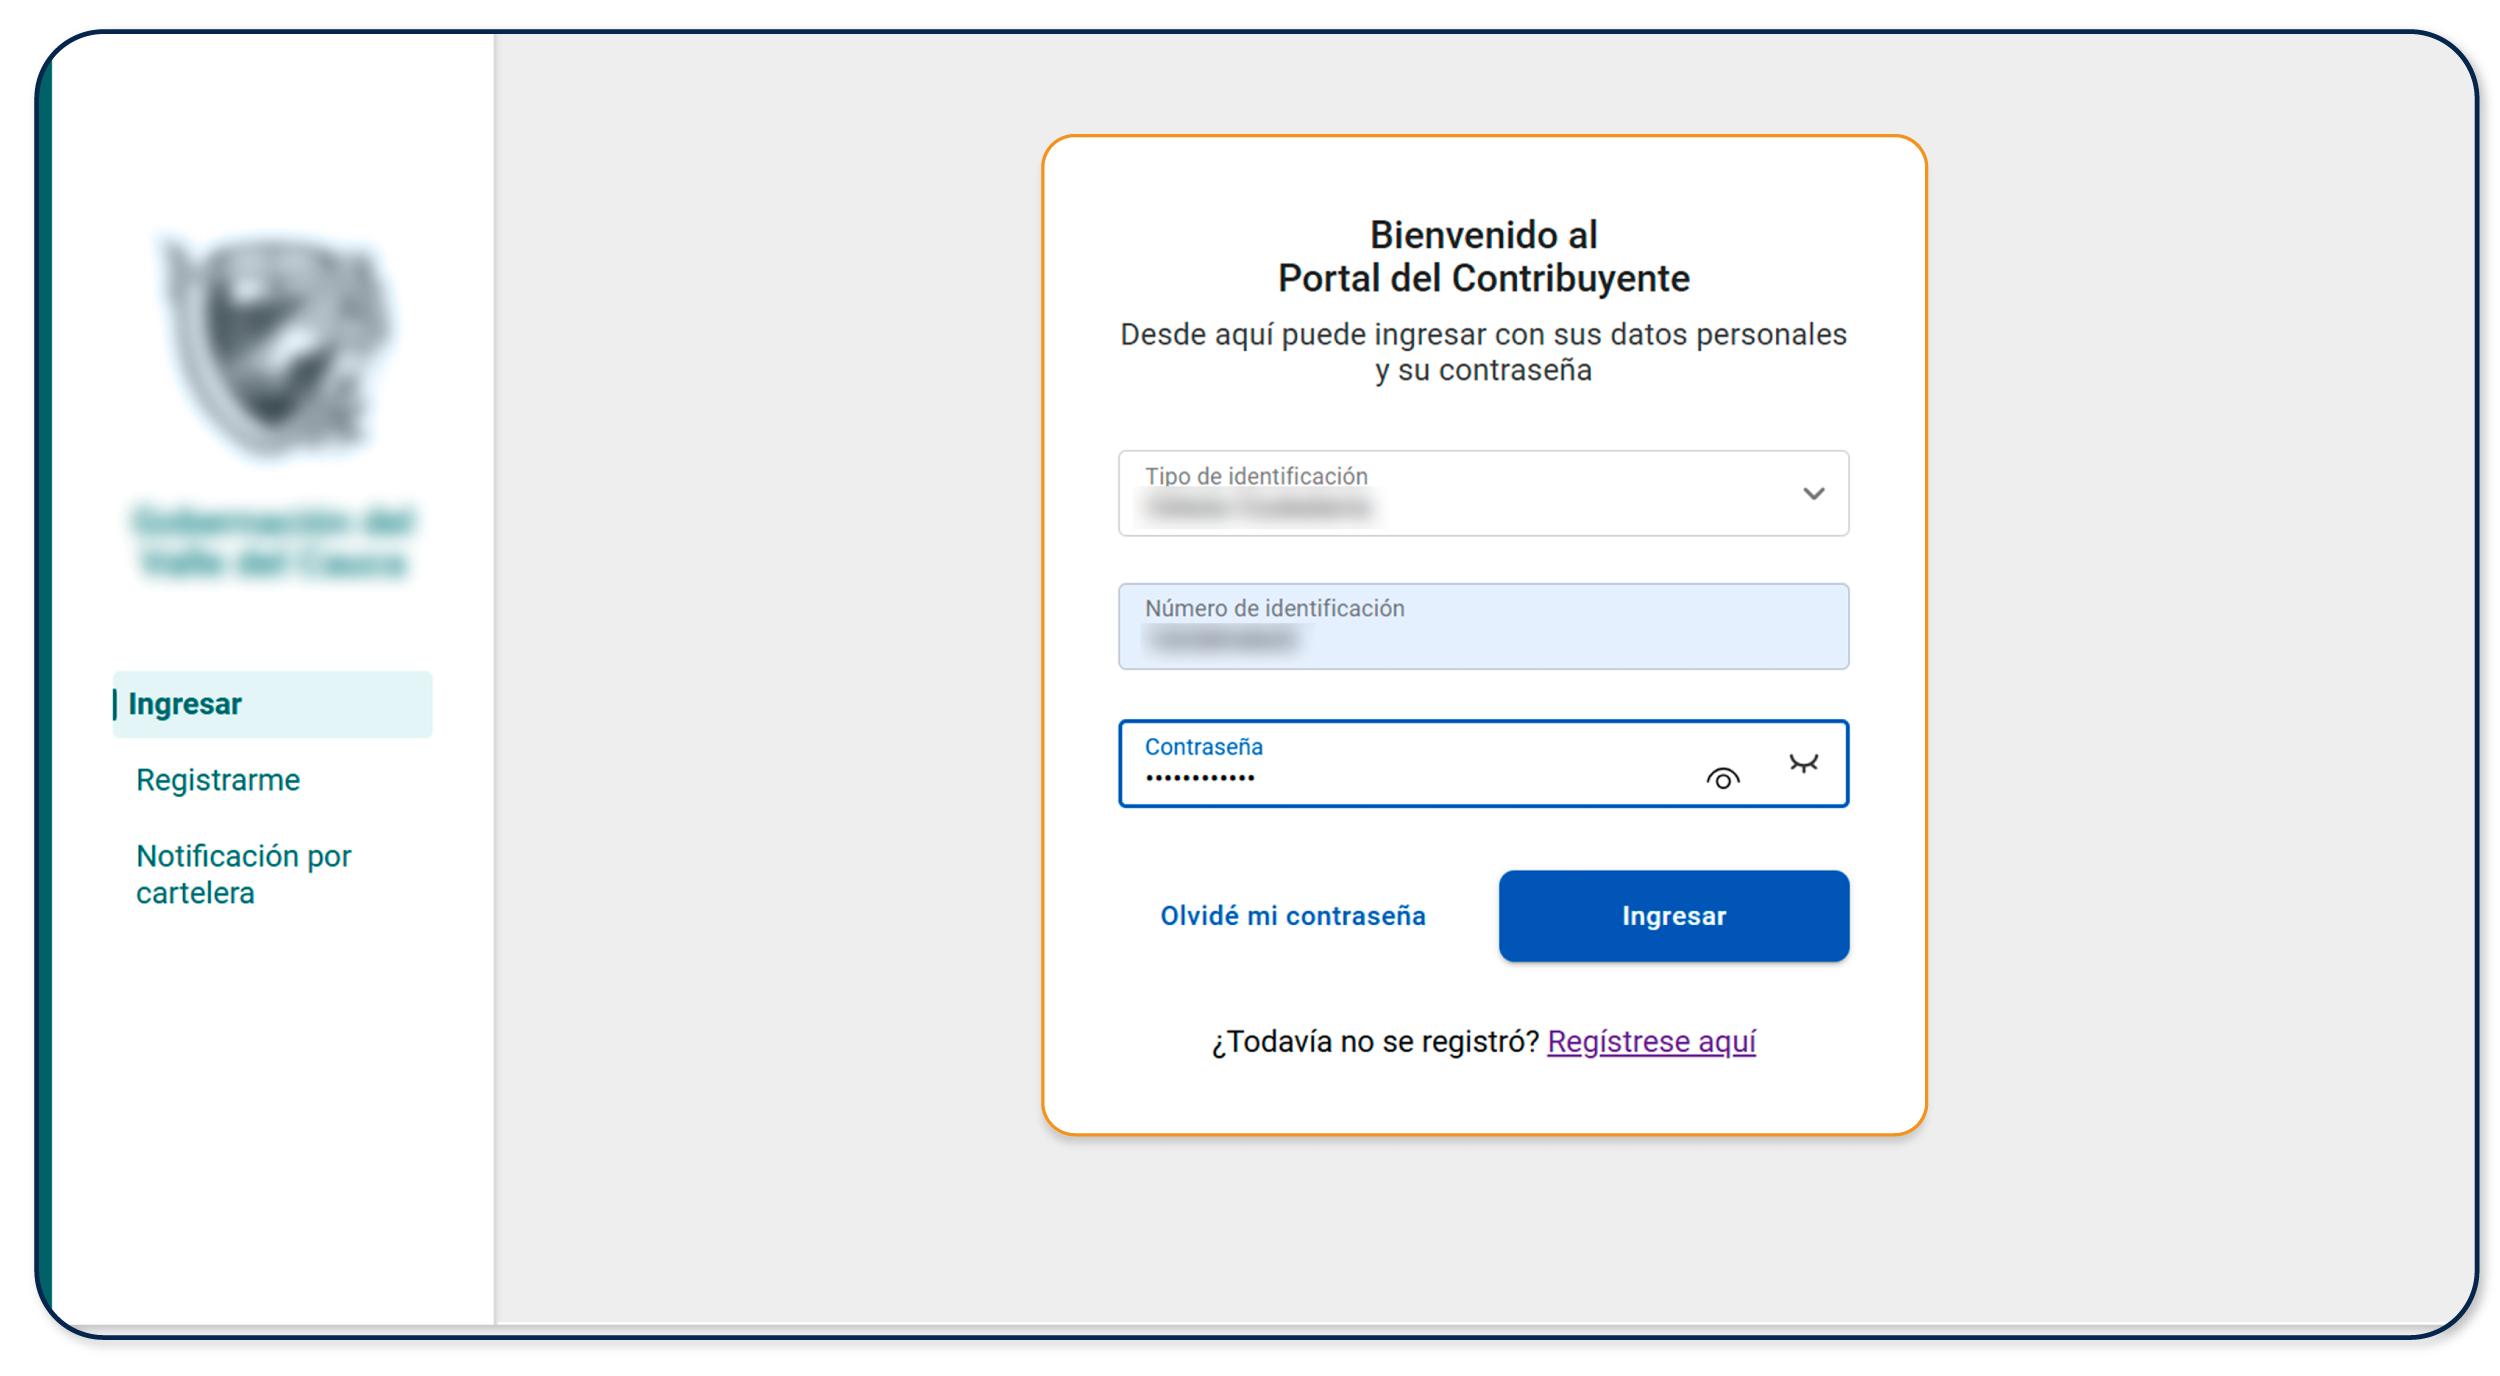The height and width of the screenshot is (1376, 2500).
Task: Follow the Regístrese aquí link
Action: point(1650,1041)
